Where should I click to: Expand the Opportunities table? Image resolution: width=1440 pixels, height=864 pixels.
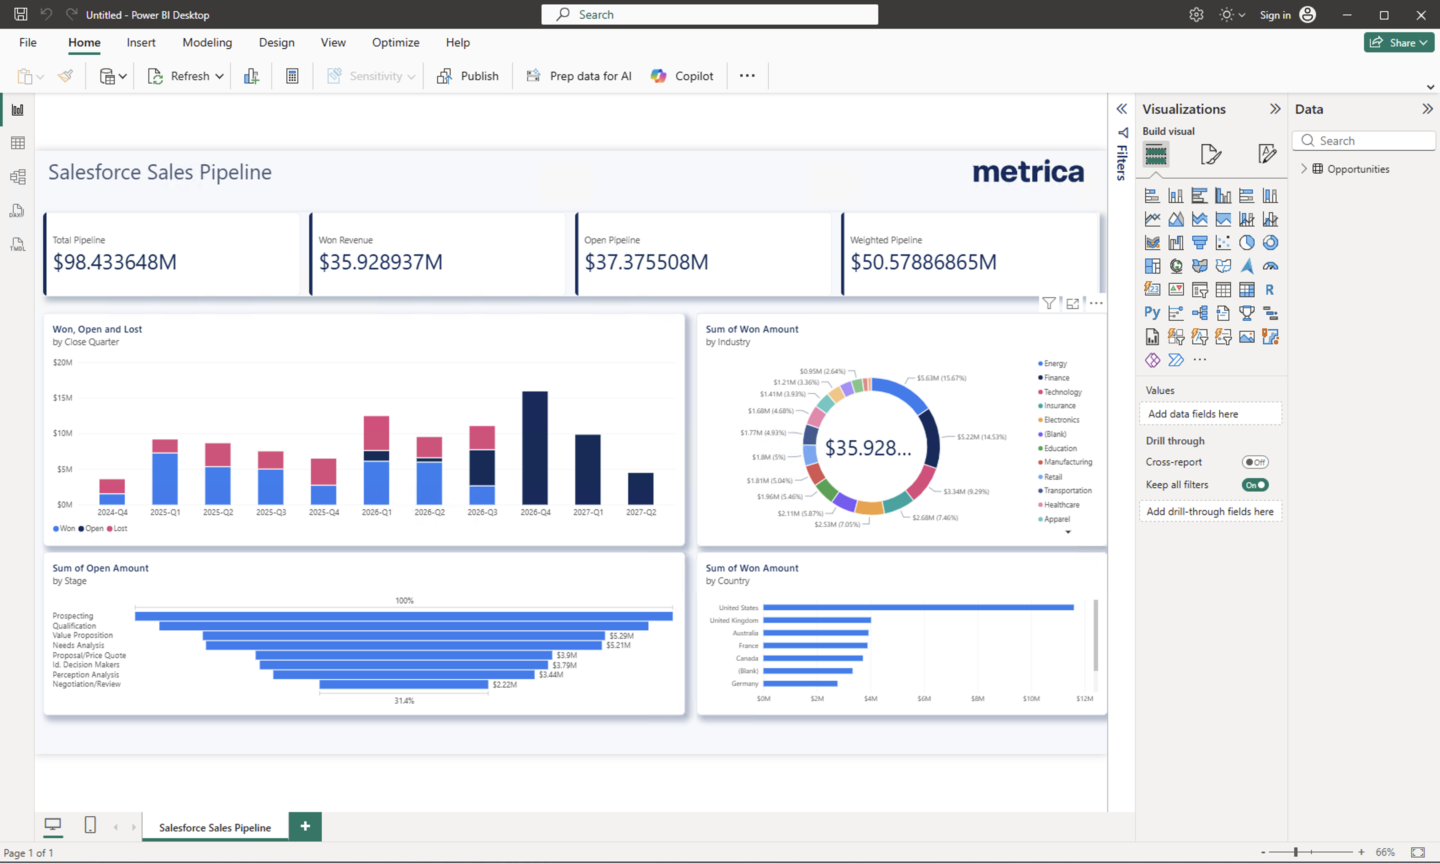coord(1303,169)
